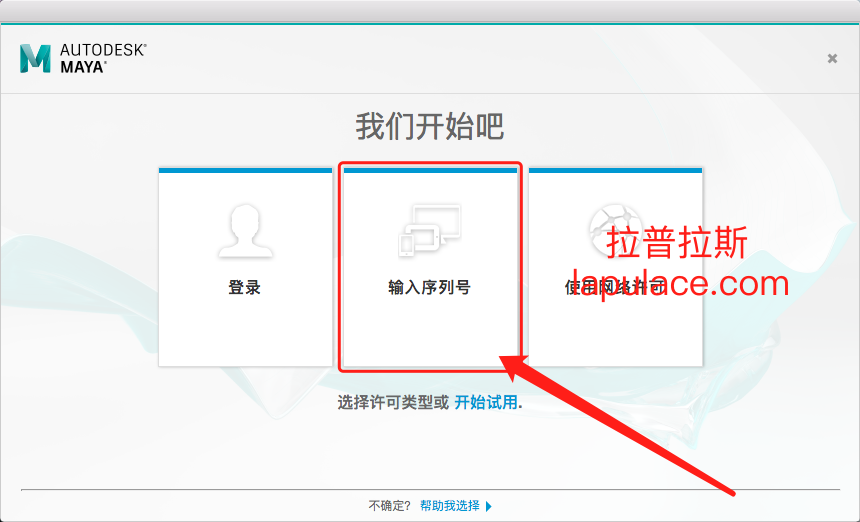Open the 开始试用 trial link
This screenshot has height=522, width=860.
pyautogui.click(x=486, y=402)
